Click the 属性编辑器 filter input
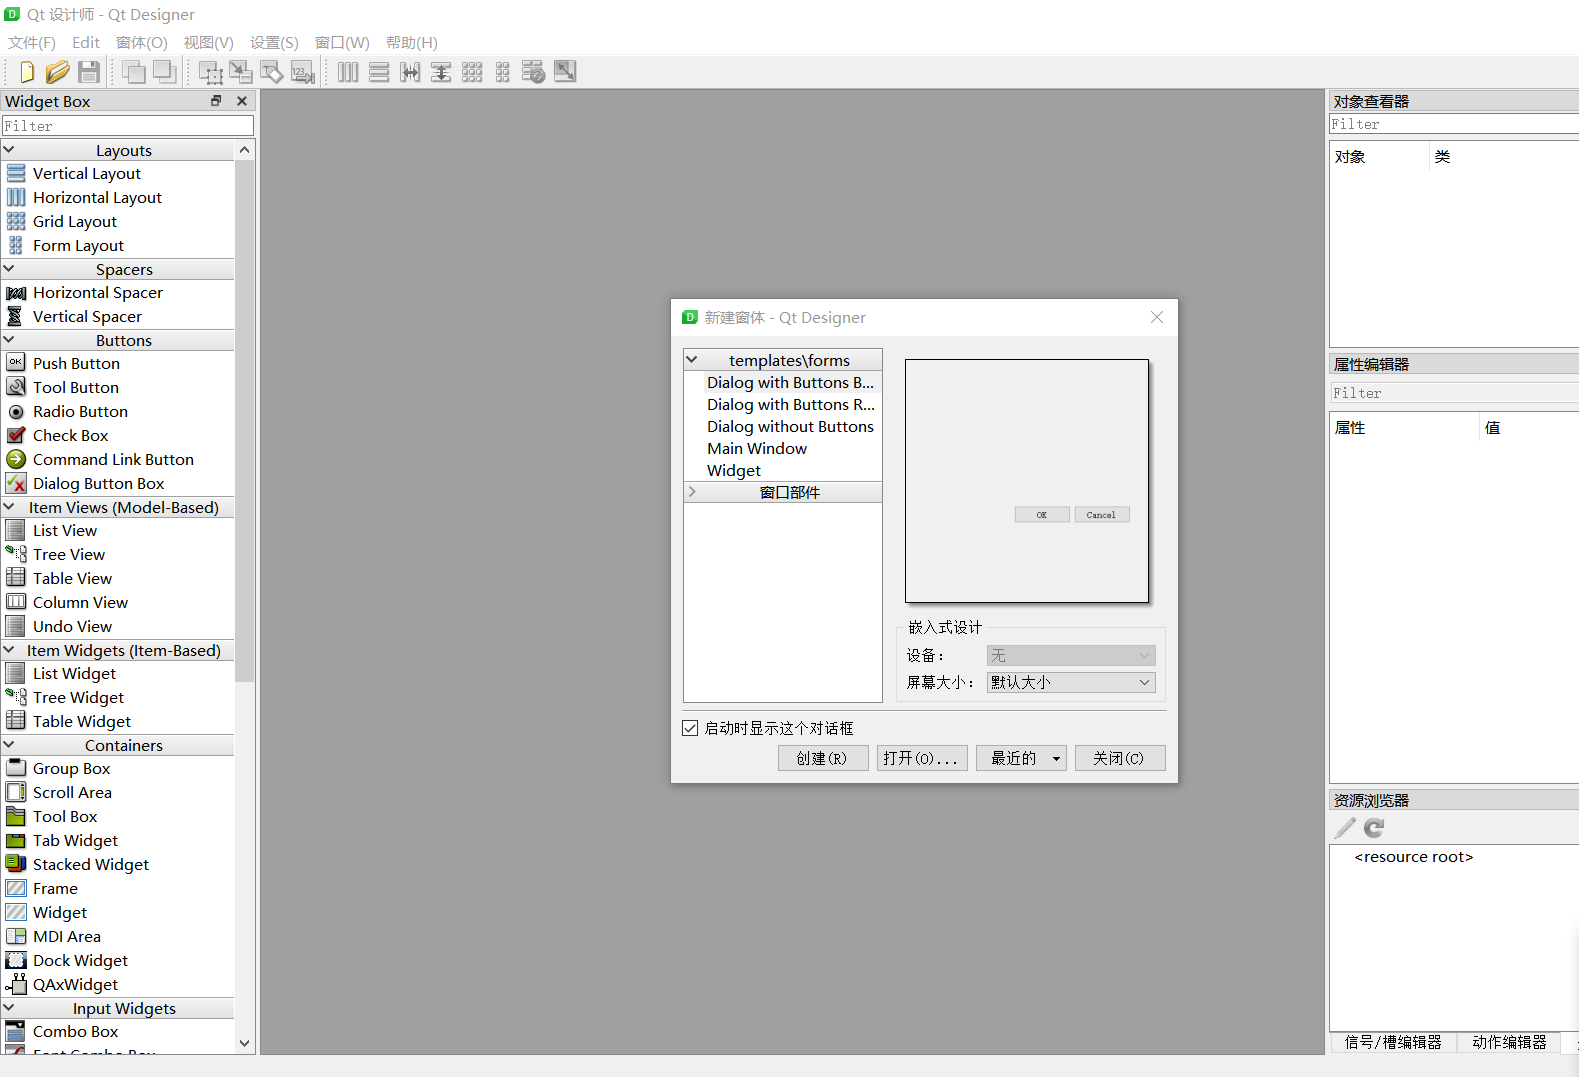The height and width of the screenshot is (1077, 1579). pos(1454,393)
